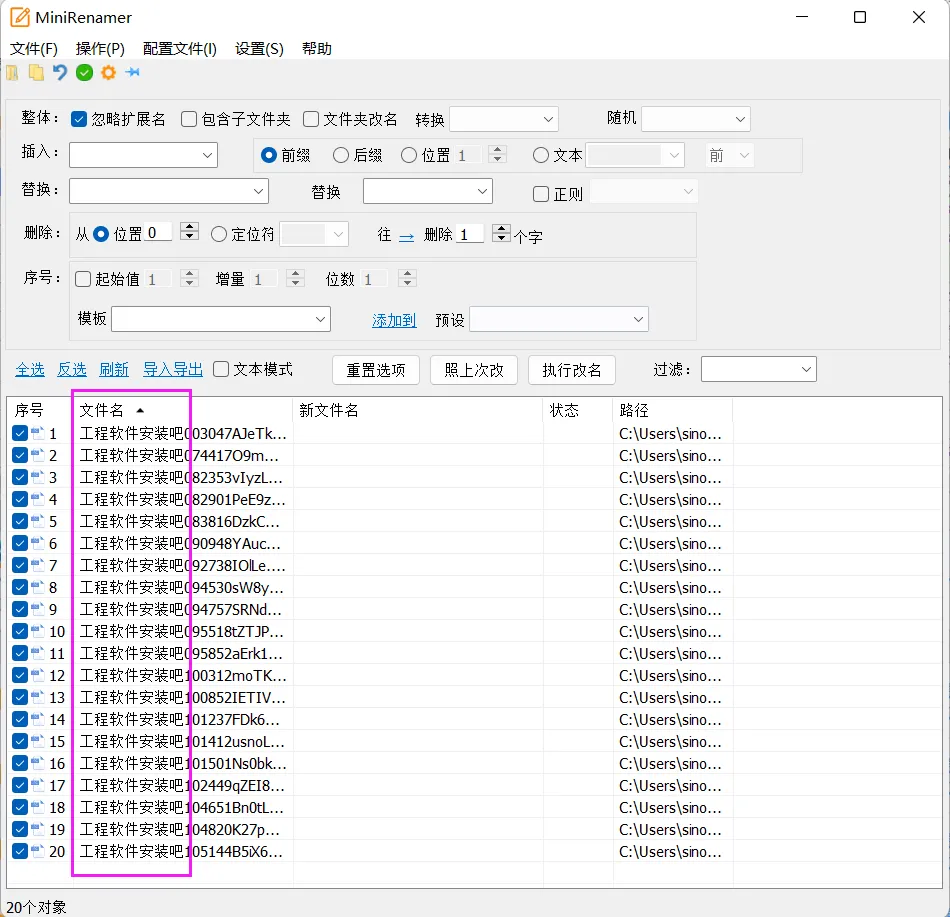Open settings via the orange gear icon

(x=108, y=73)
